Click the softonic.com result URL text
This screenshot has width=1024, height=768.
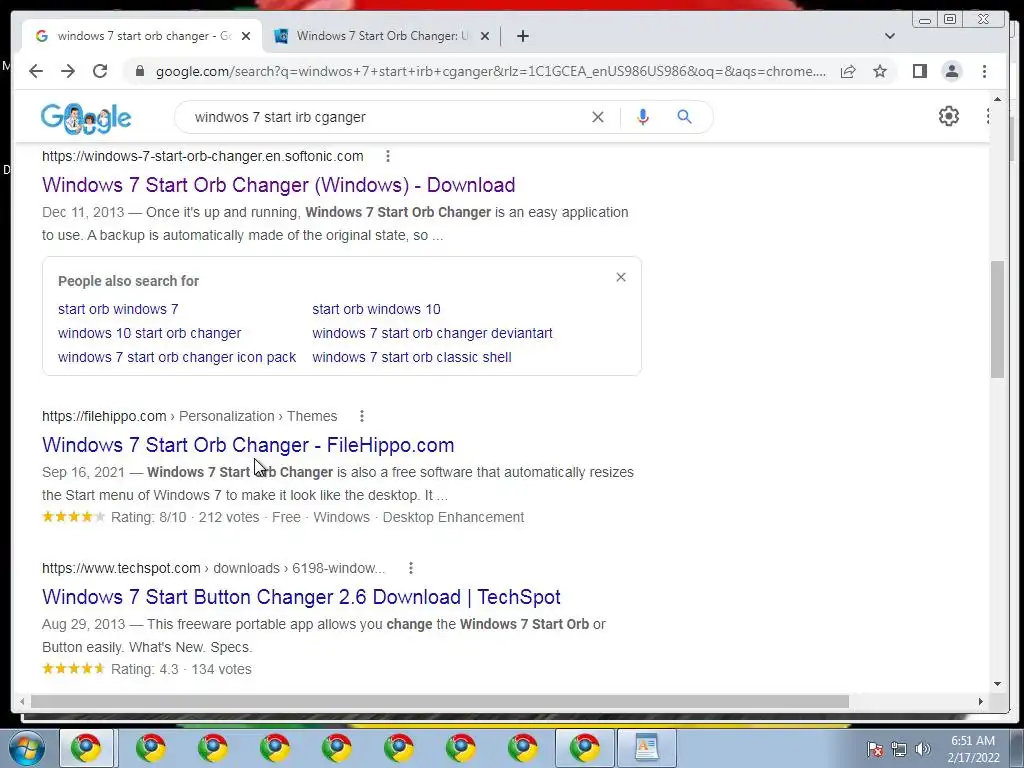tap(202, 156)
